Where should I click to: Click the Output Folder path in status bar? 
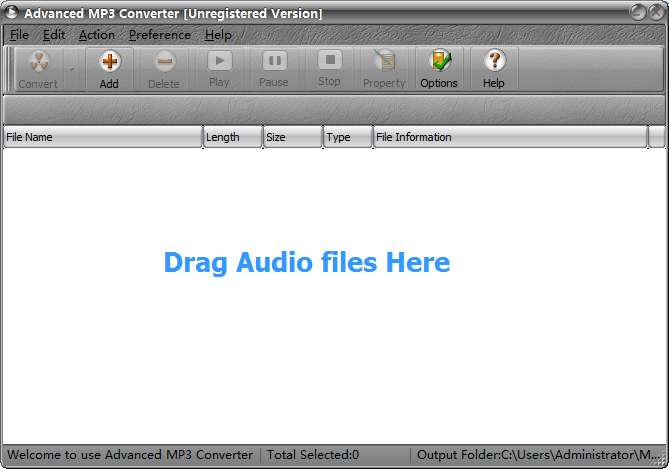click(x=539, y=455)
